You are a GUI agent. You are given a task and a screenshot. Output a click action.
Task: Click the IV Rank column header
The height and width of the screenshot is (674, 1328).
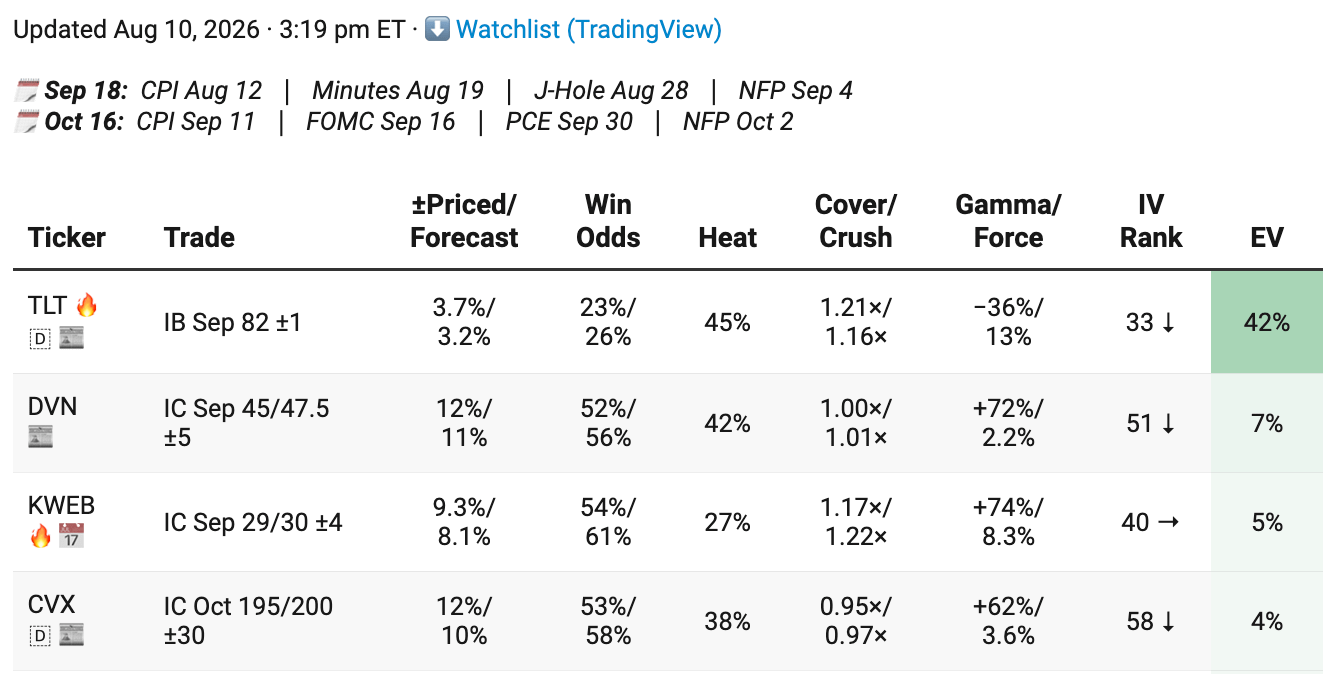coord(1151,221)
